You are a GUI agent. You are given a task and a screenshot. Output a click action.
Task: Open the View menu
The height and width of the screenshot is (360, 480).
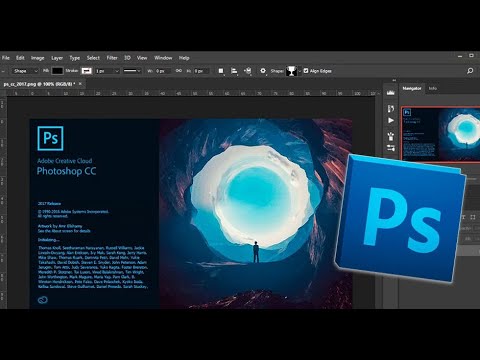point(142,58)
